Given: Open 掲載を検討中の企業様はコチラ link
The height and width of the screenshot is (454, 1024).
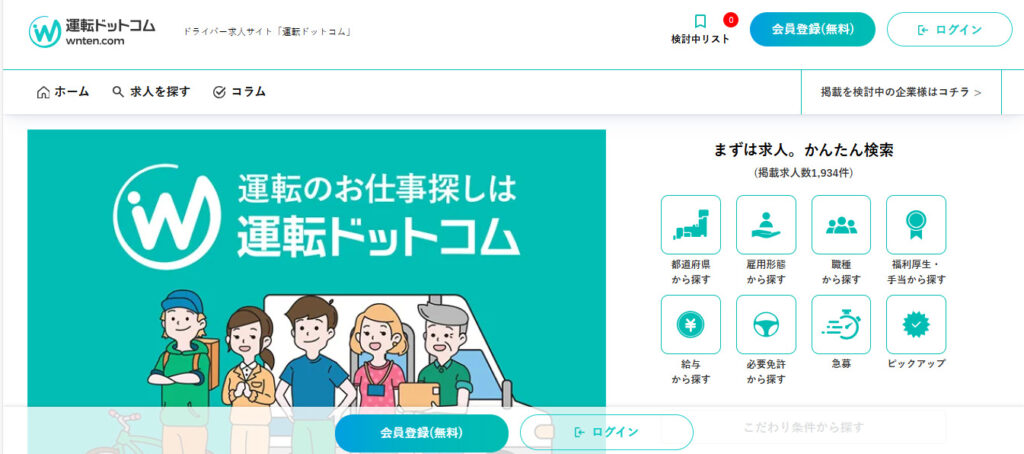Looking at the screenshot, I should [901, 92].
